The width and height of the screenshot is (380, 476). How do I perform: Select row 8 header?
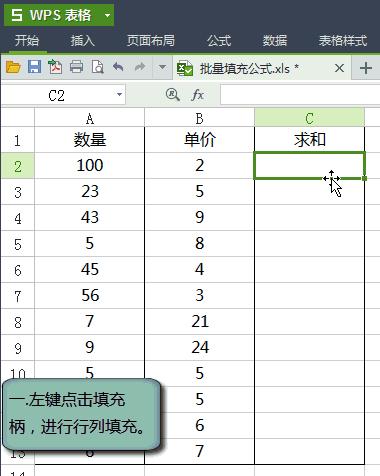point(17,322)
